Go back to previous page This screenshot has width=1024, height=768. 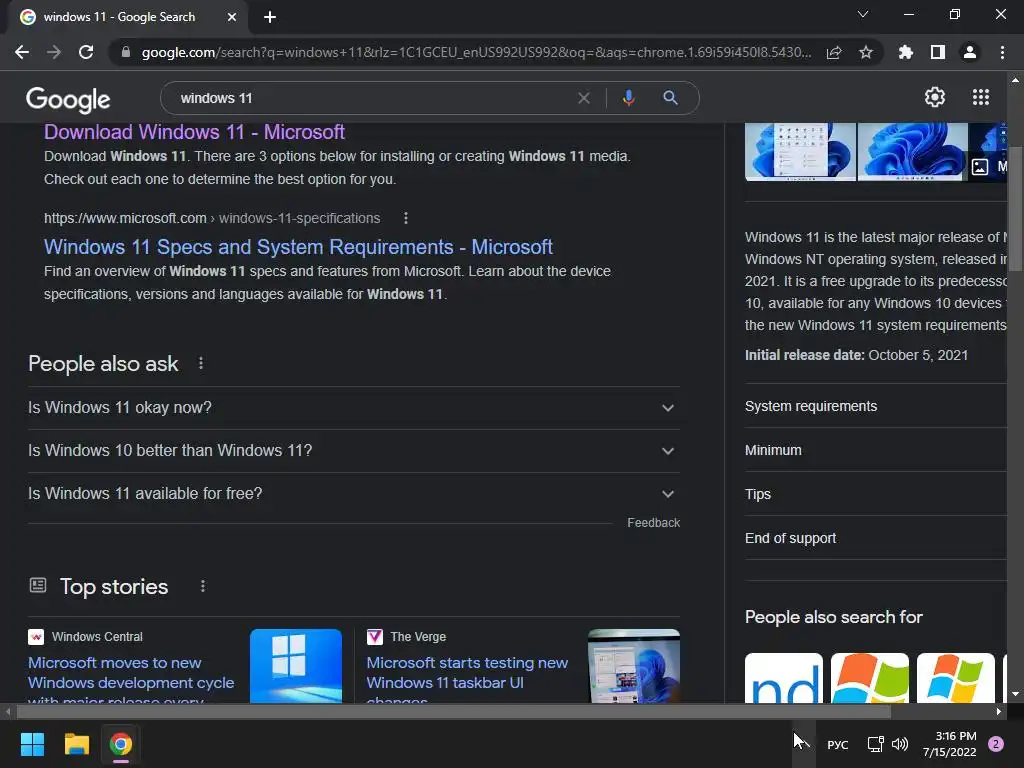(x=22, y=52)
